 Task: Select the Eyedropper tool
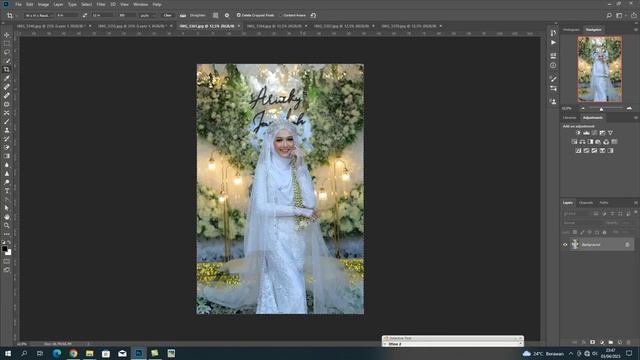coord(7,78)
